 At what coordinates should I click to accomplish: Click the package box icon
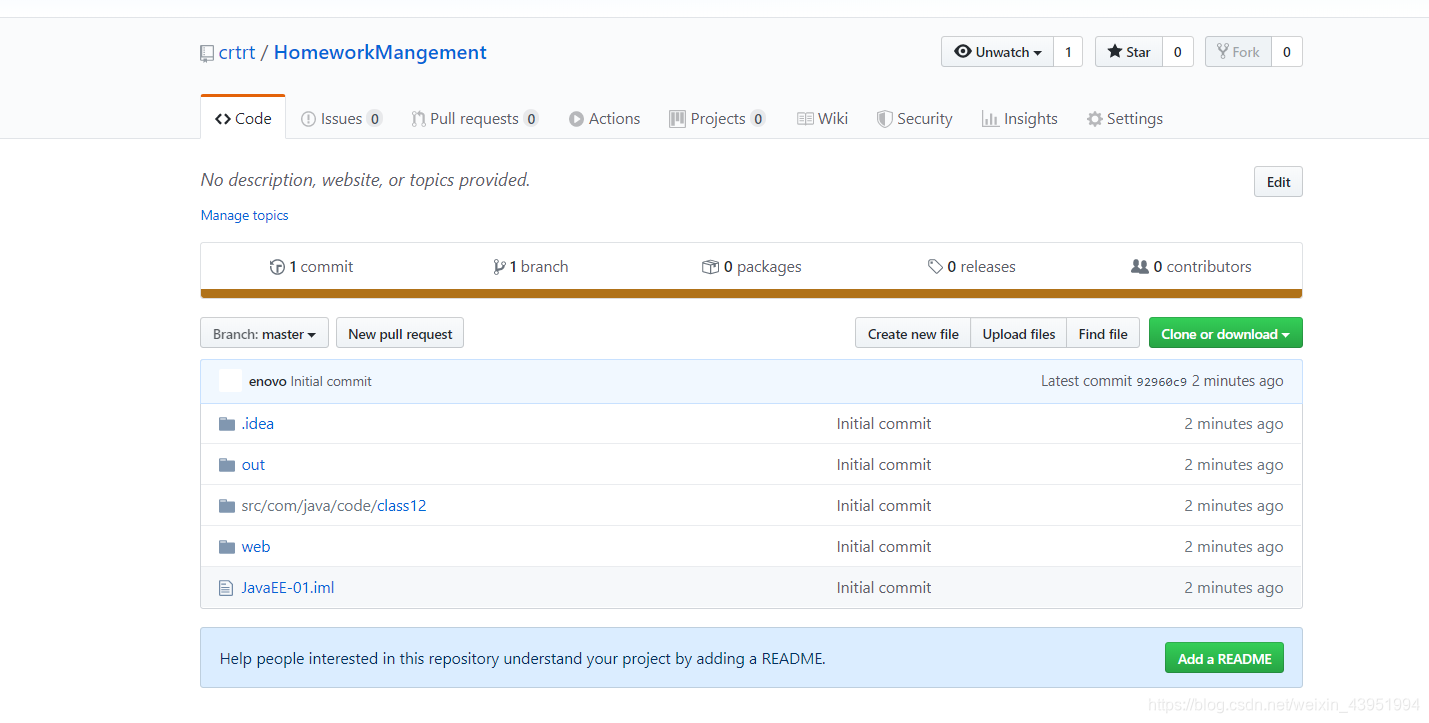710,267
